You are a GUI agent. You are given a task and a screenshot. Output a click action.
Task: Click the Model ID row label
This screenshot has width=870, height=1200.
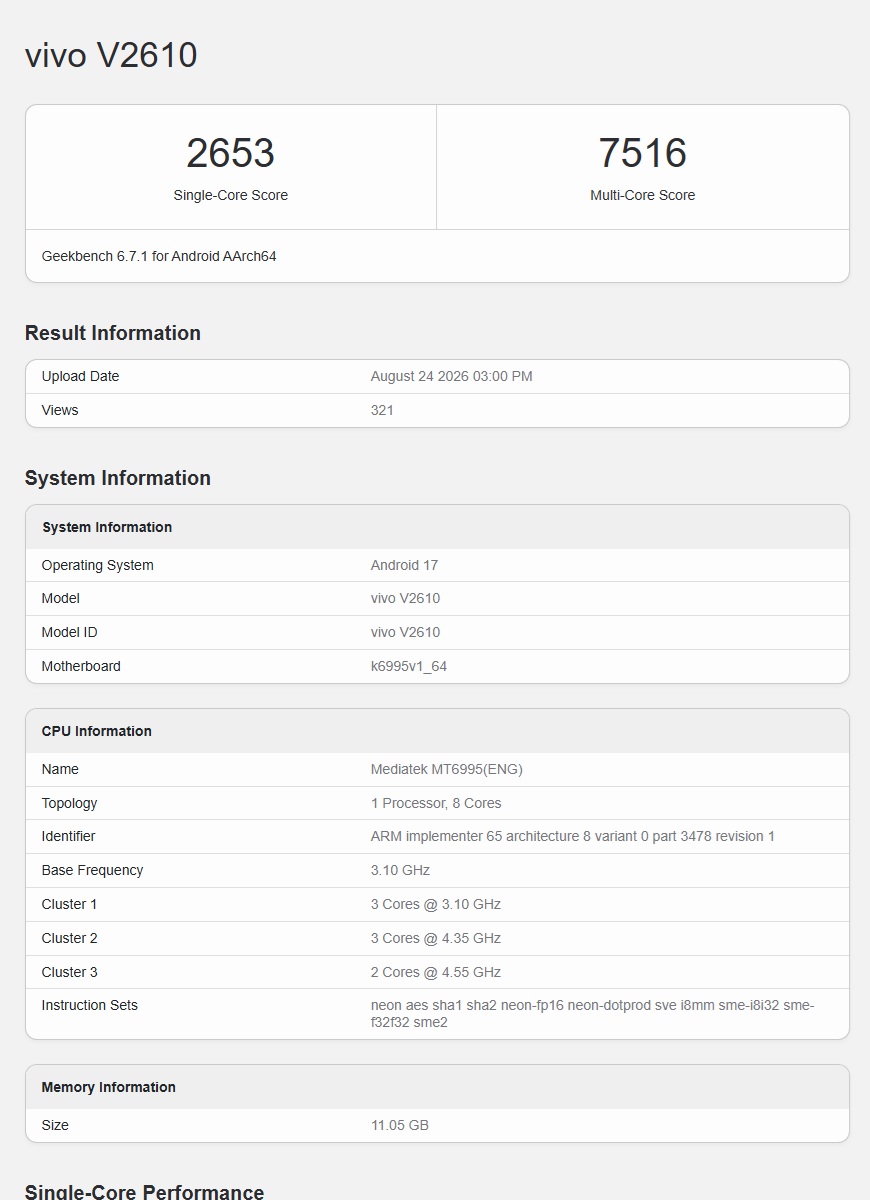click(70, 632)
